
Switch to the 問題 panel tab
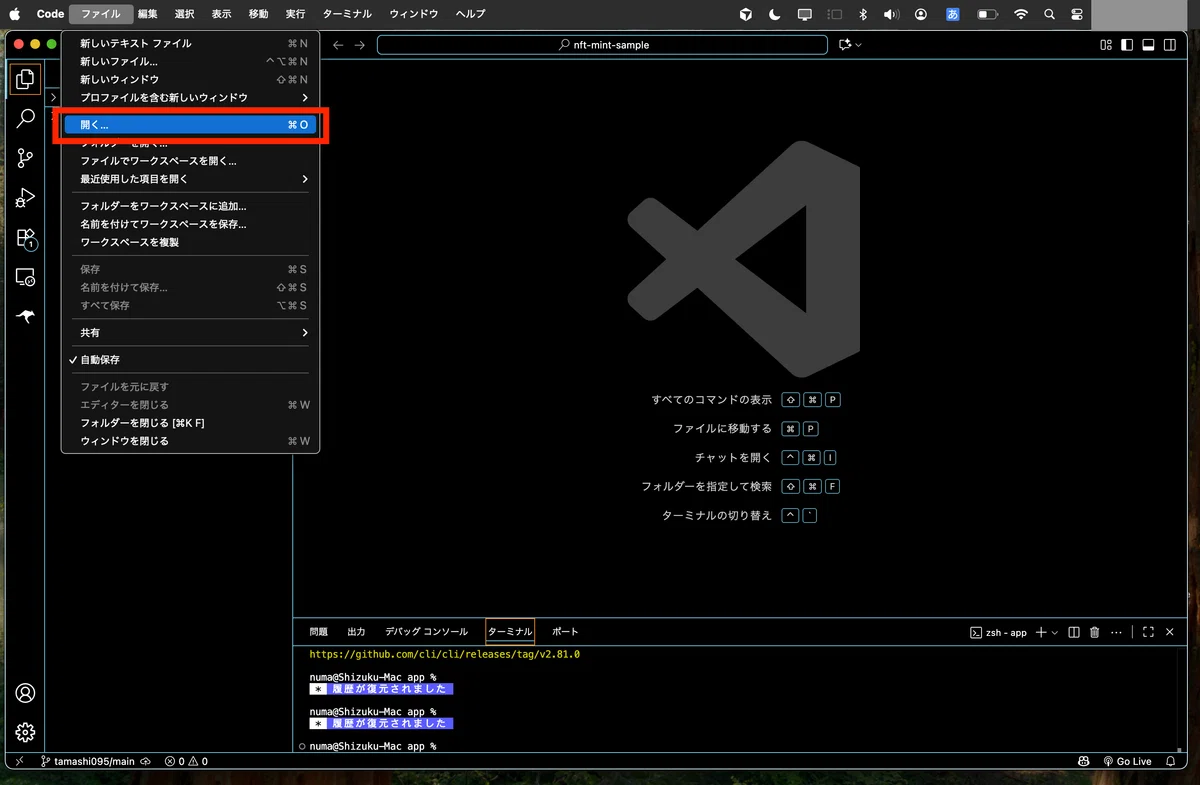click(318, 632)
